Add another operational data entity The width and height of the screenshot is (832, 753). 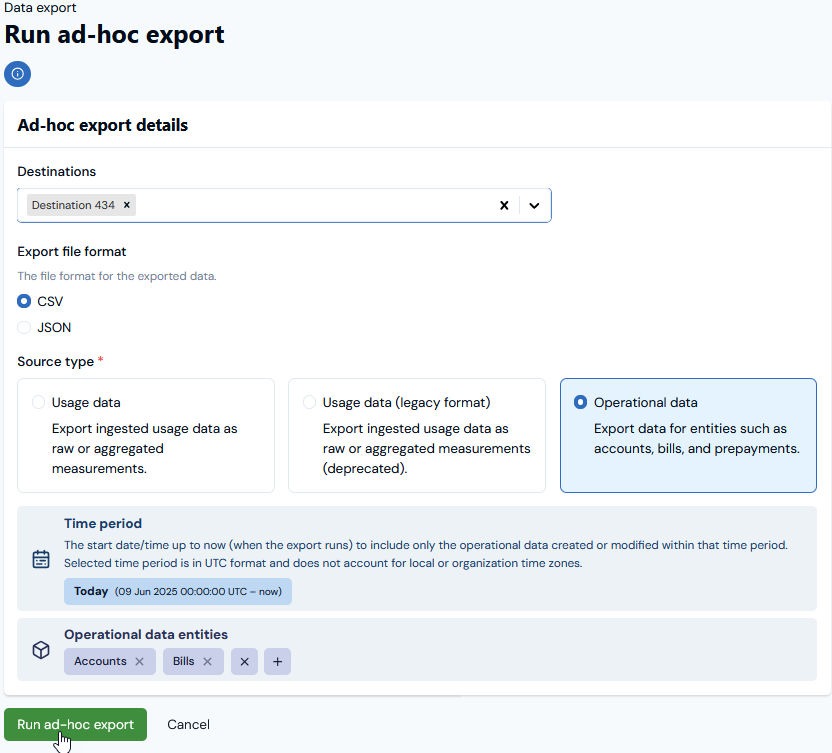[278, 662]
